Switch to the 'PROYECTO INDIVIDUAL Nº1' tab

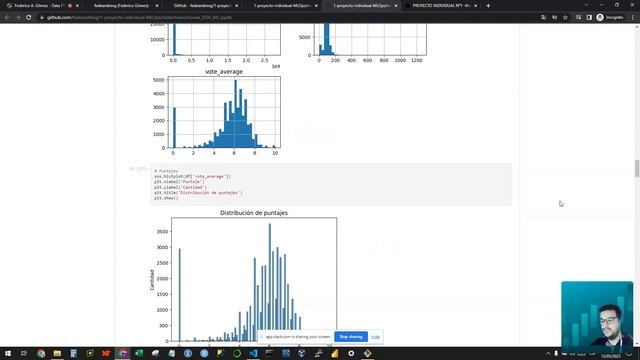(x=440, y=6)
